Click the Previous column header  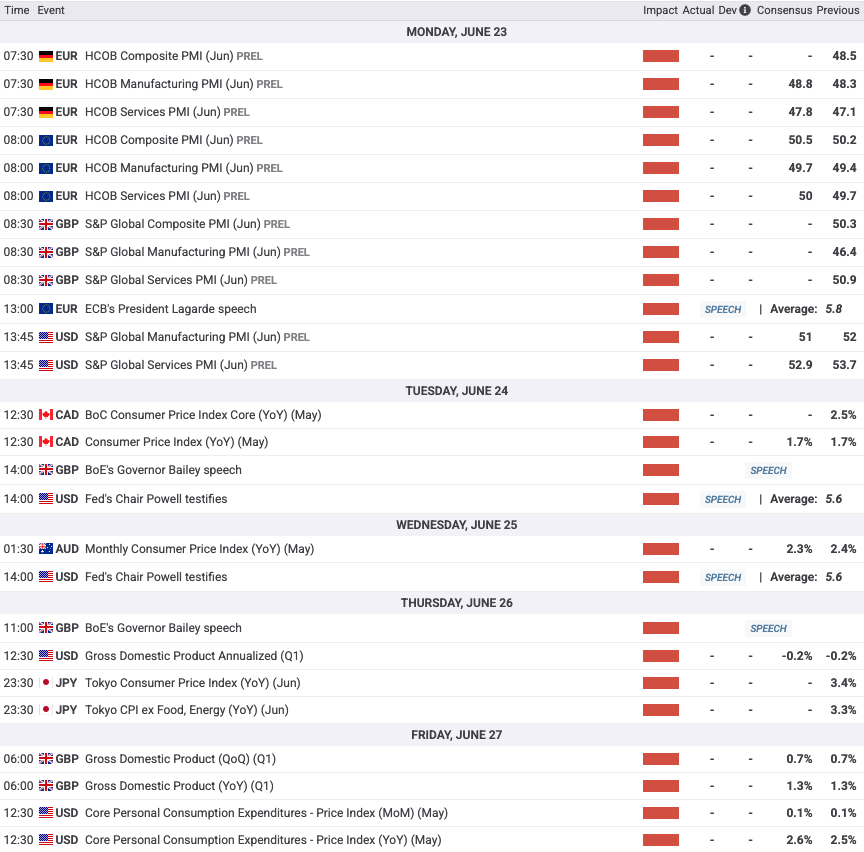click(x=838, y=10)
